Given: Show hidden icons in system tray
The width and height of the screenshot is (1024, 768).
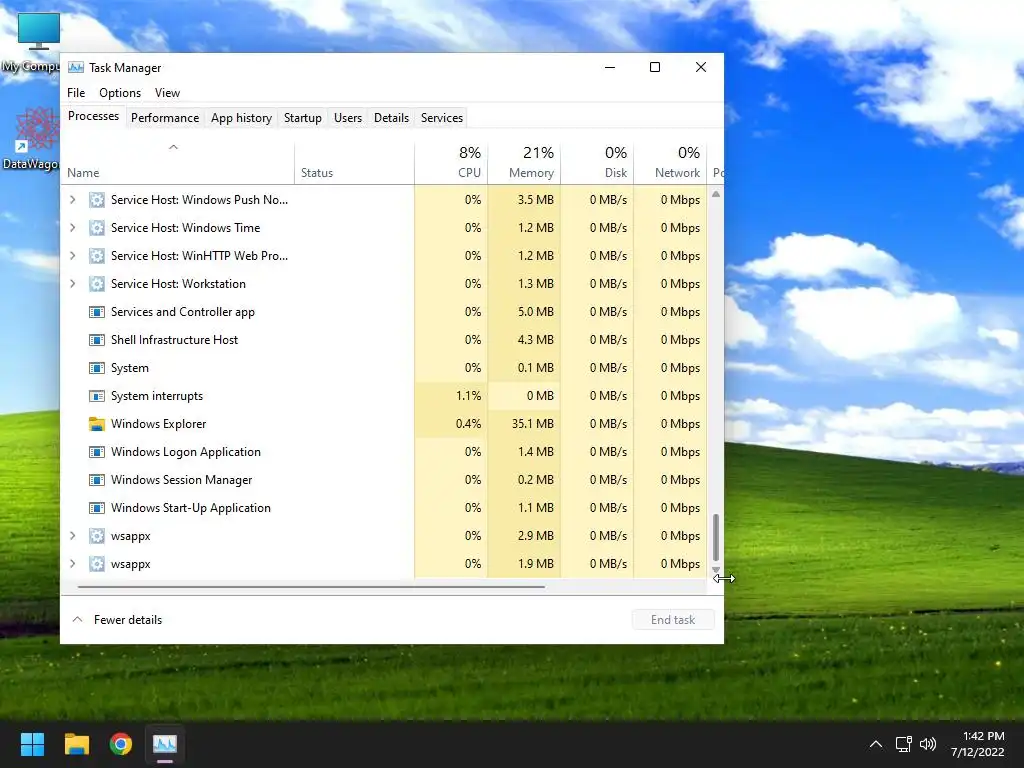Looking at the screenshot, I should [876, 744].
